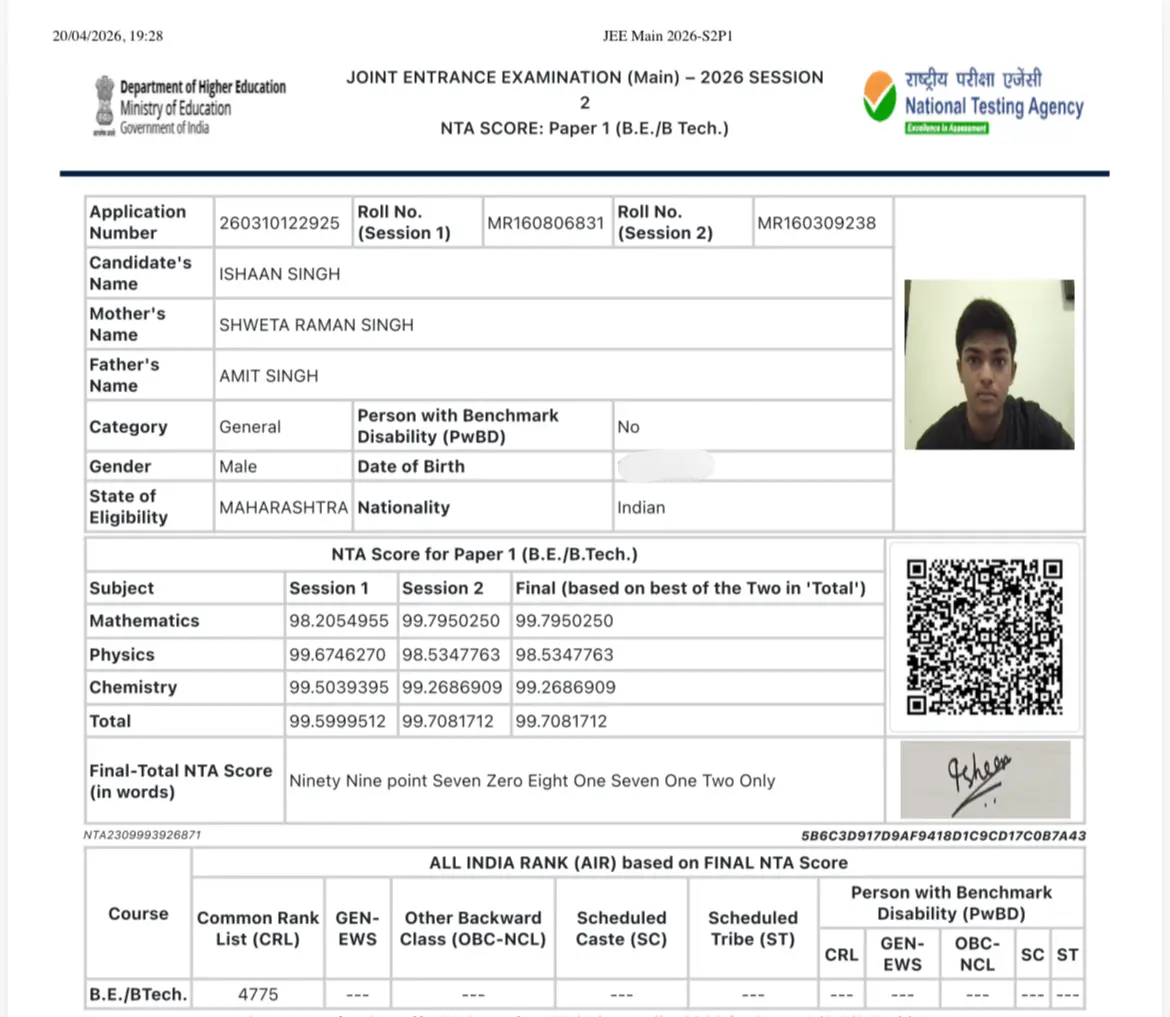Click Common Rank List (CRL) header

[257, 928]
